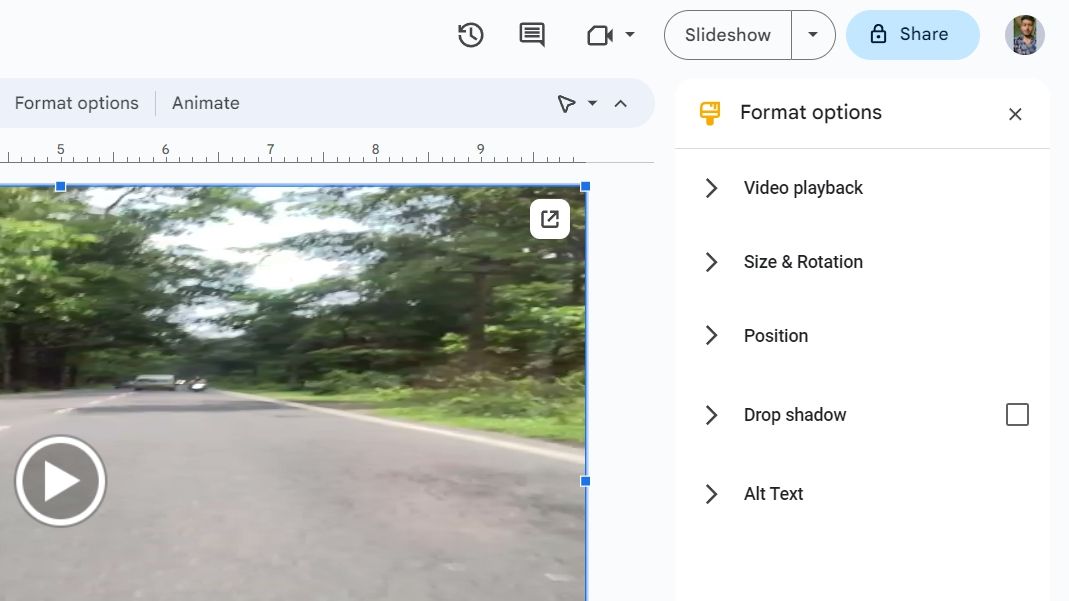Viewport: 1069px width, 601px height.
Task: Expand the Size & Rotation section
Action: [711, 262]
